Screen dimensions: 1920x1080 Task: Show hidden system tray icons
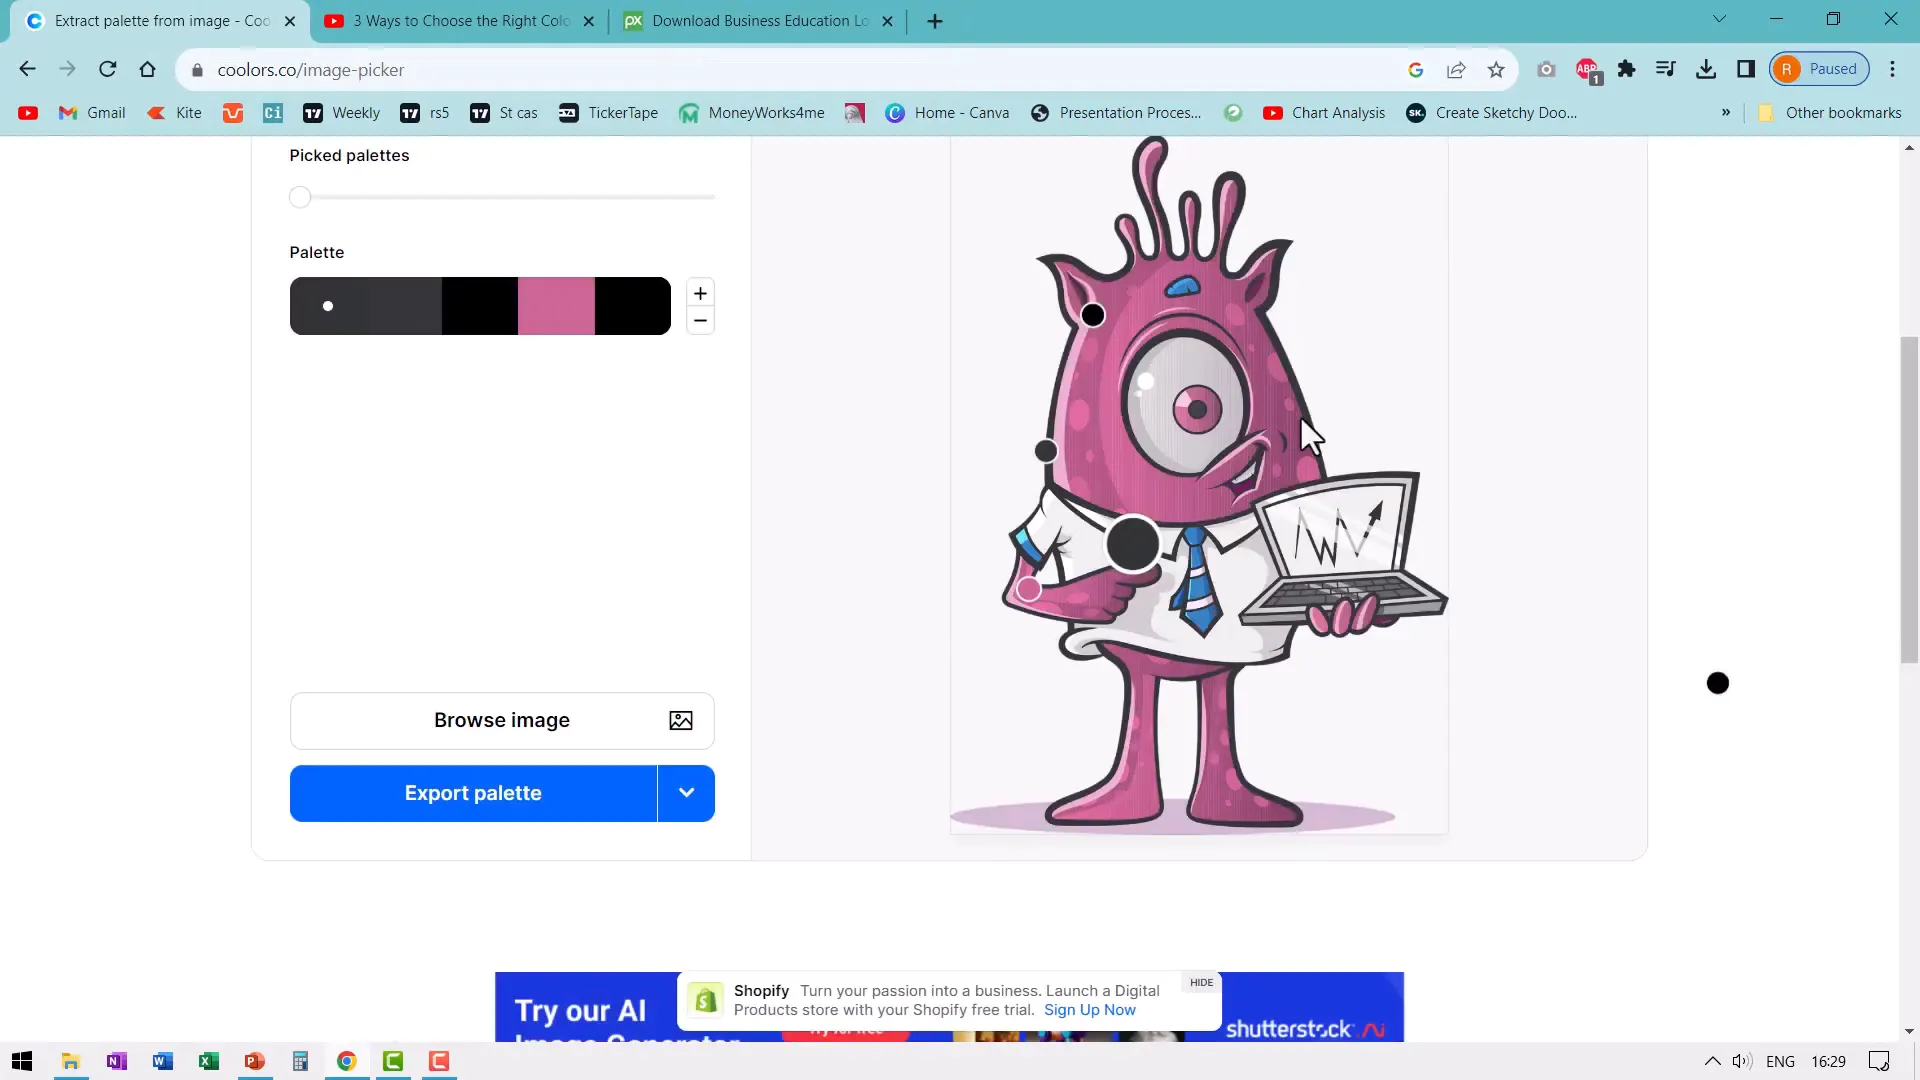pos(1712,1061)
